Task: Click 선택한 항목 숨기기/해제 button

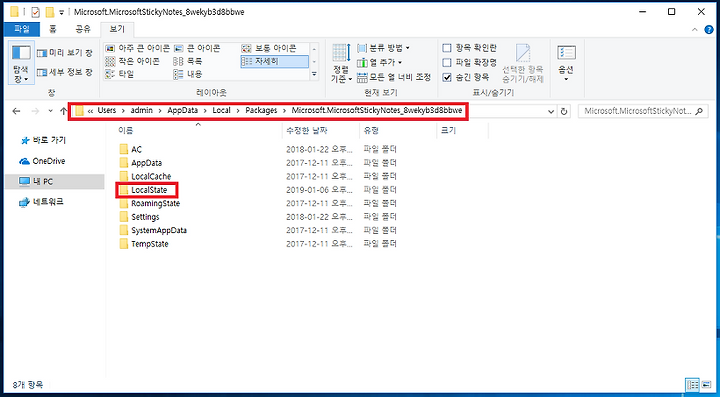Action: pyautogui.click(x=523, y=63)
